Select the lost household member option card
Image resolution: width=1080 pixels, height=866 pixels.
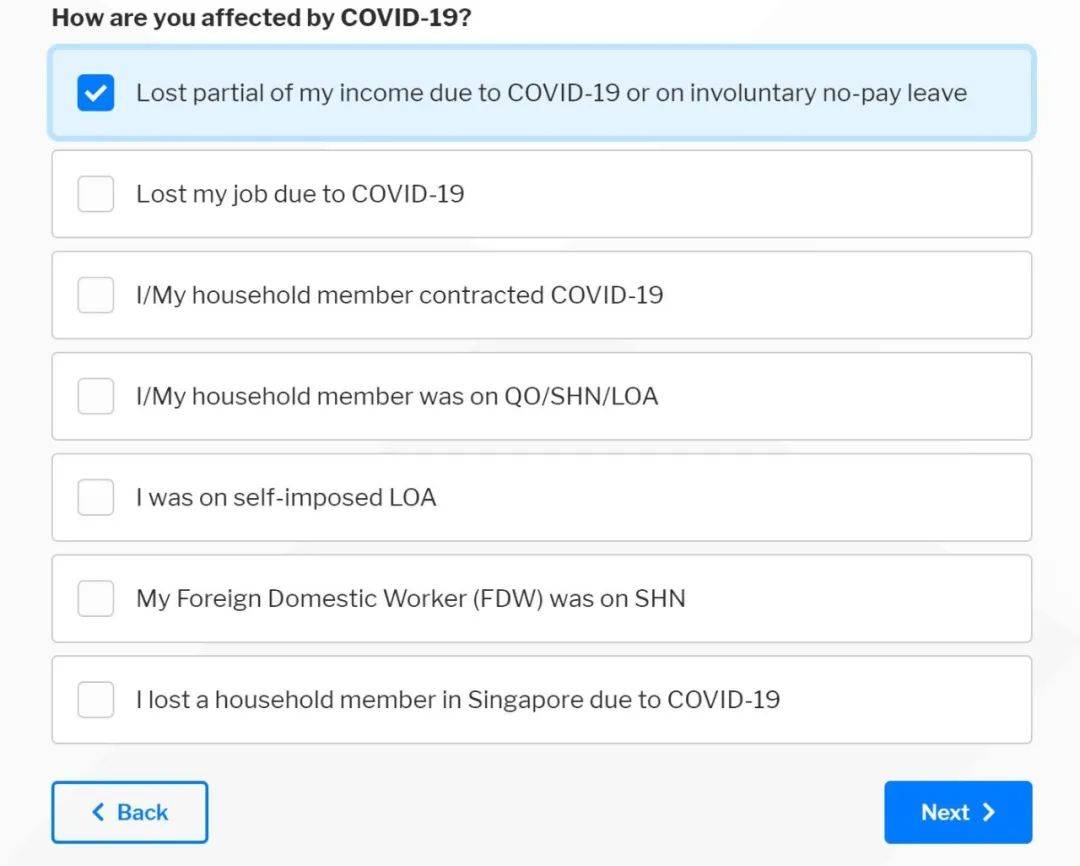(x=540, y=699)
